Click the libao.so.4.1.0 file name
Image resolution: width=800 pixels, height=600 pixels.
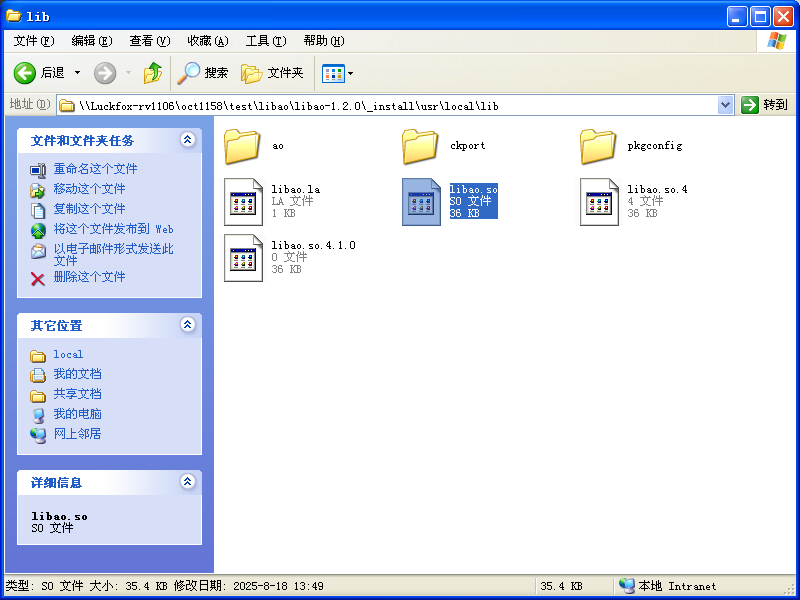click(x=313, y=245)
